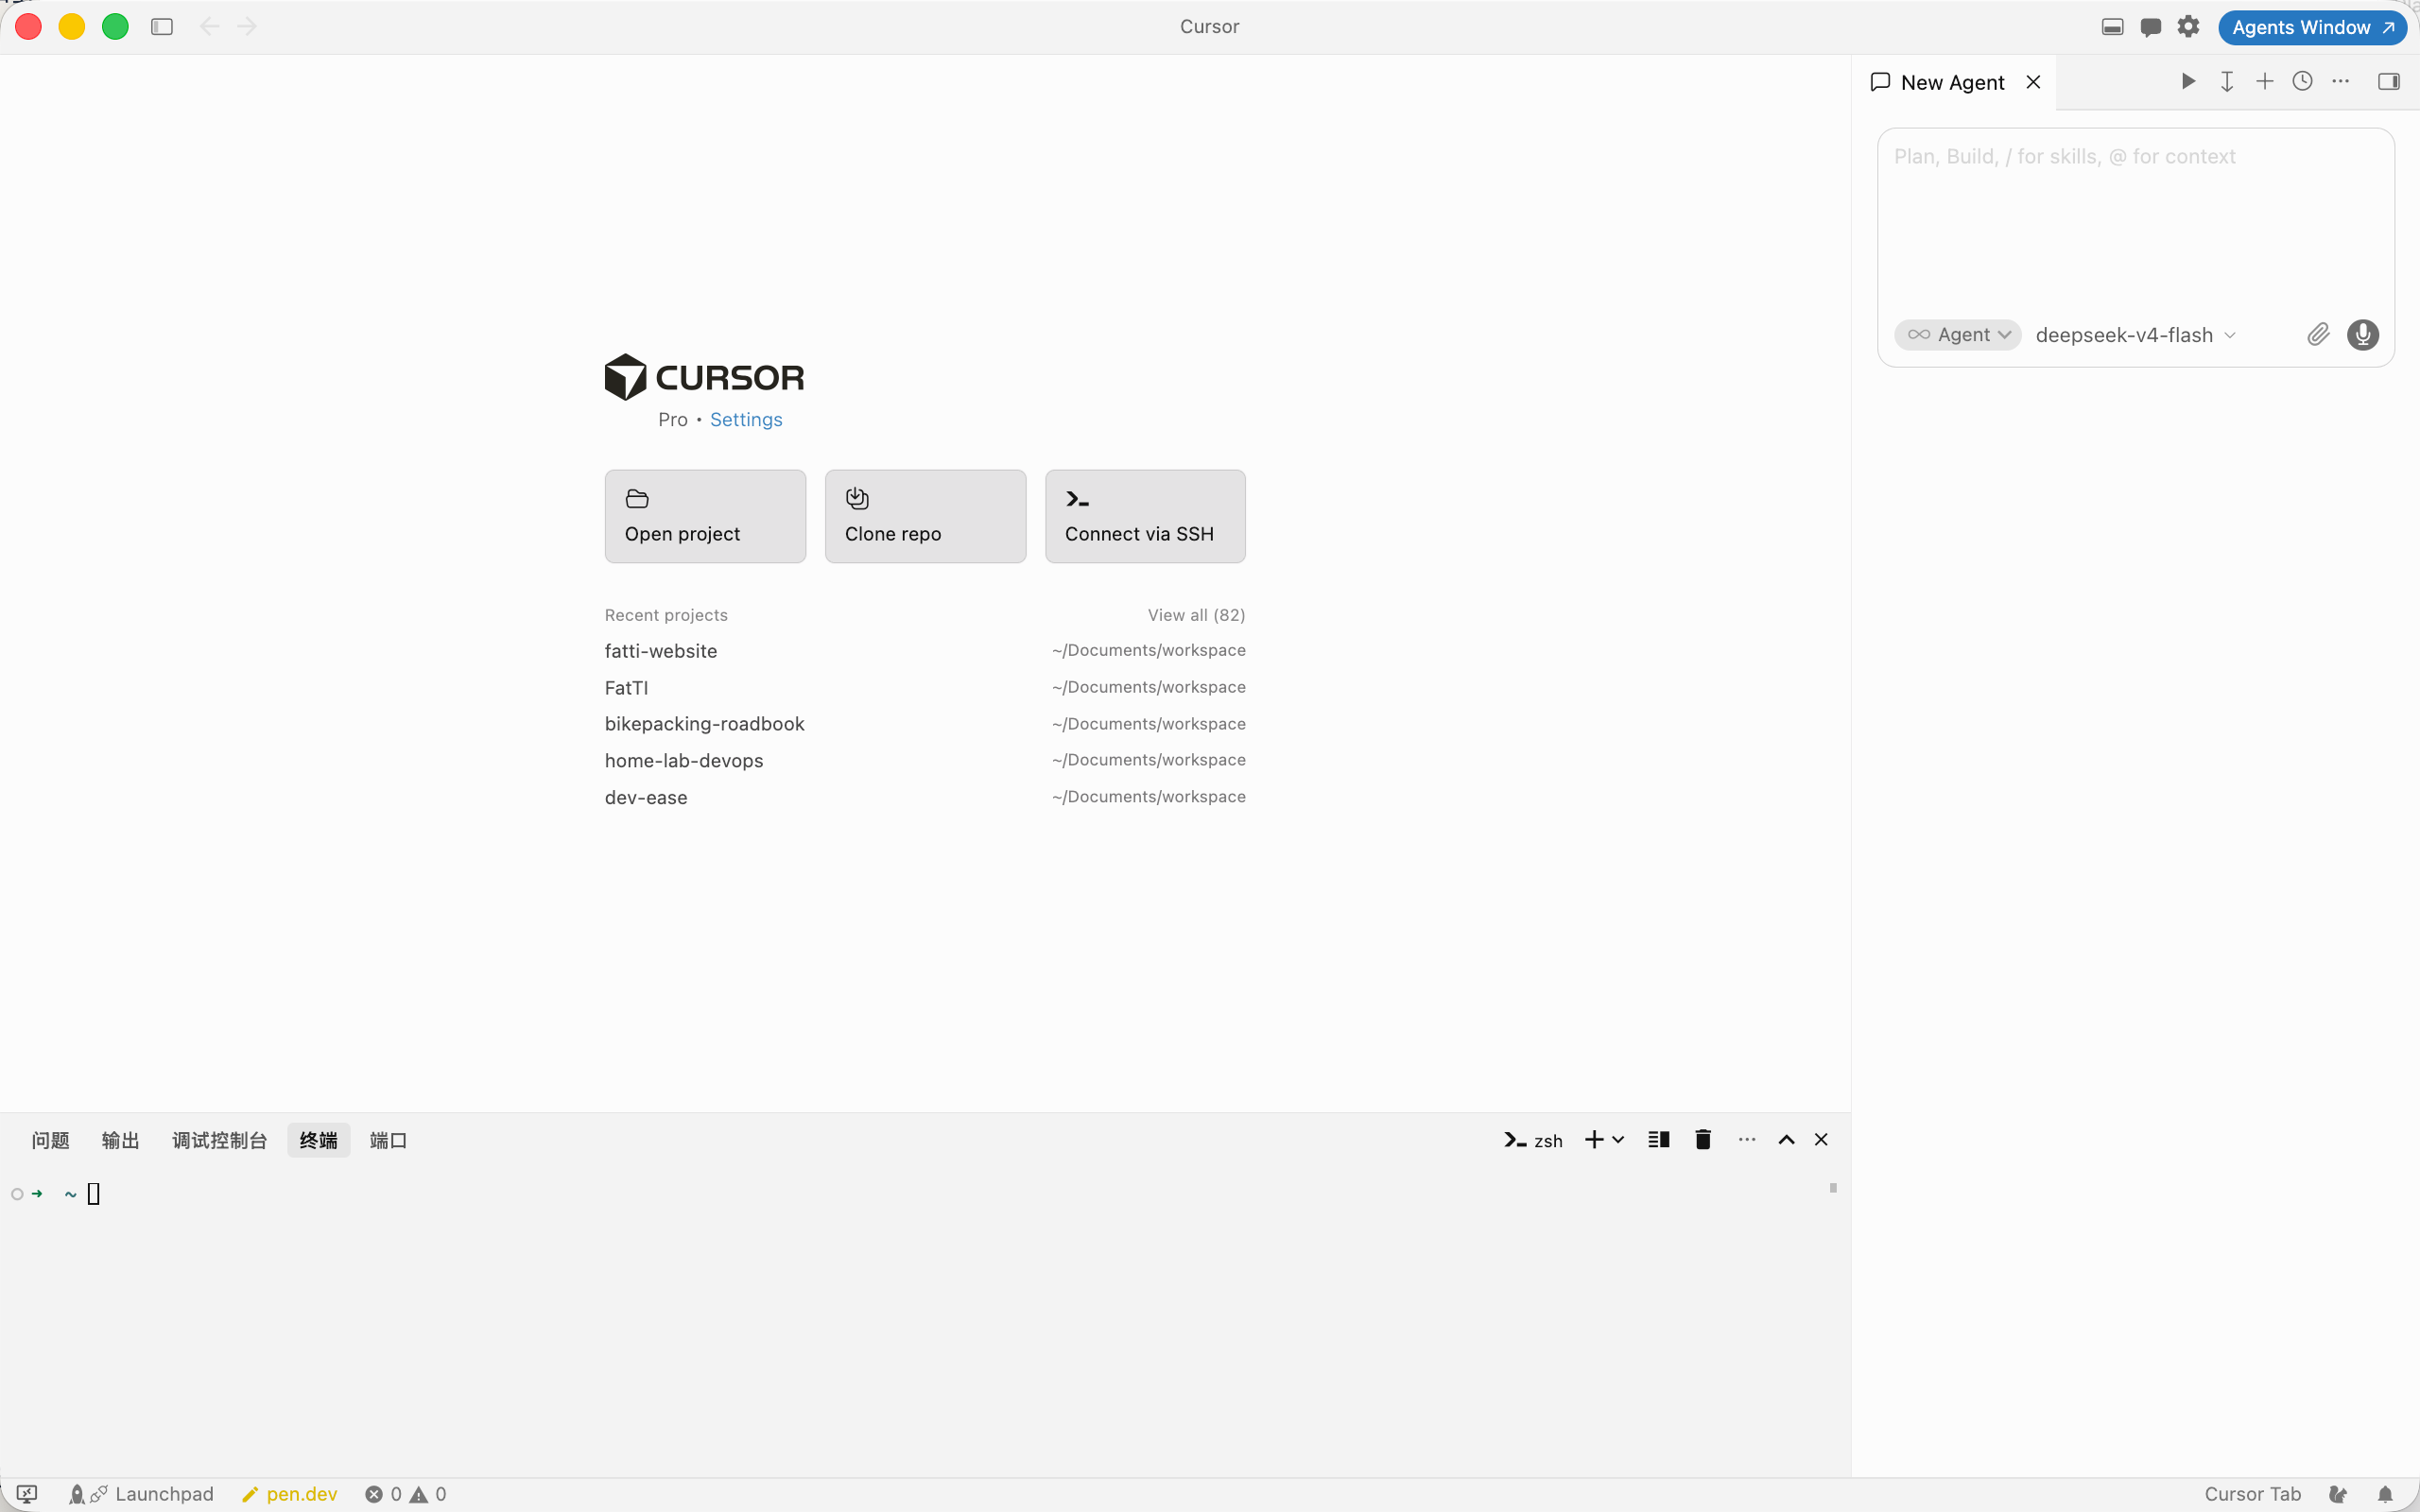Close the New Agent tab
The width and height of the screenshot is (2420, 1512).
coord(2033,82)
